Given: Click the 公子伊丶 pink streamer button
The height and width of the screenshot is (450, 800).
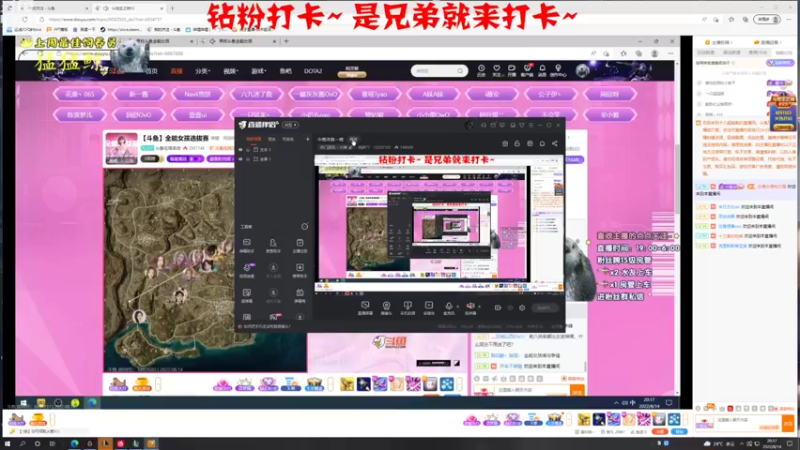Looking at the screenshot, I should tap(550, 94).
